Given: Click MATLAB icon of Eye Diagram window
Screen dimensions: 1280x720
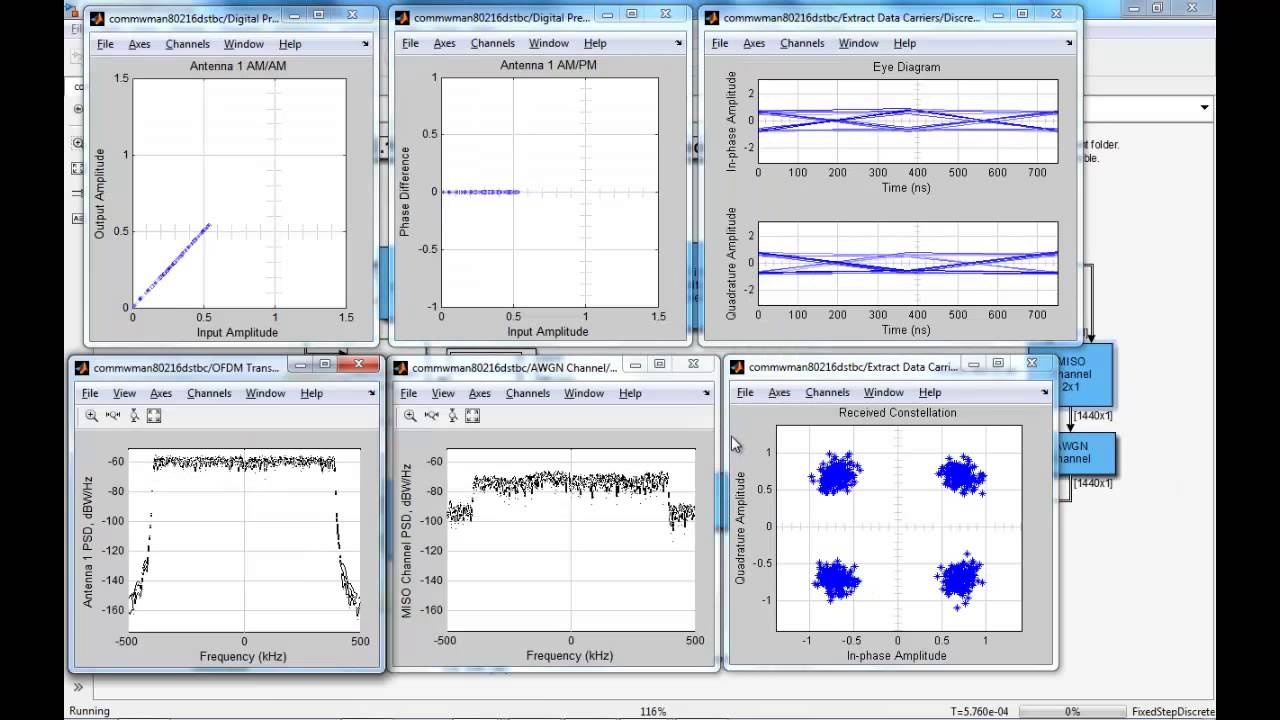Looking at the screenshot, I should pyautogui.click(x=711, y=18).
